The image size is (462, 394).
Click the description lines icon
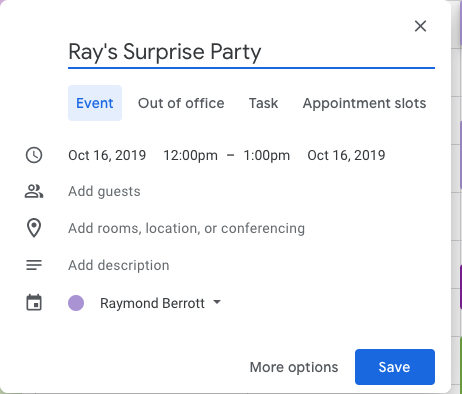click(x=34, y=265)
